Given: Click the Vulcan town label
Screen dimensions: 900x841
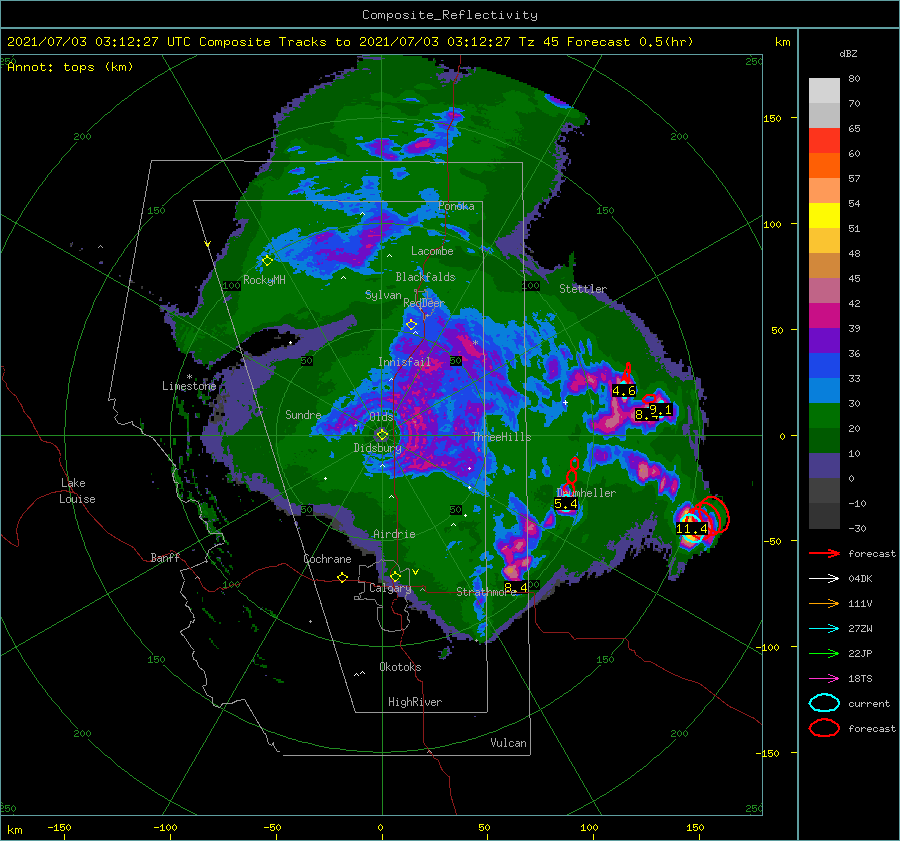Looking at the screenshot, I should [509, 743].
